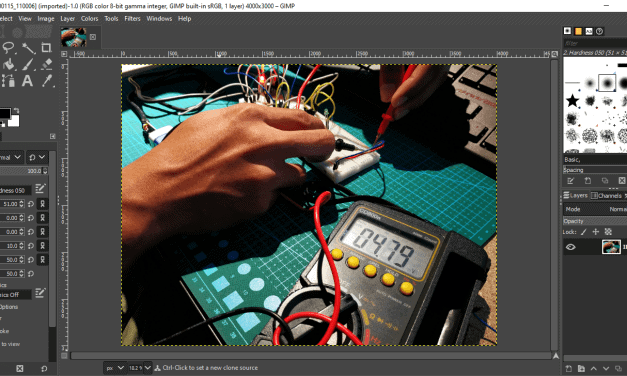Toggle link for the first 50.0 field
Viewport: 627px width, 376px height.
point(42,260)
